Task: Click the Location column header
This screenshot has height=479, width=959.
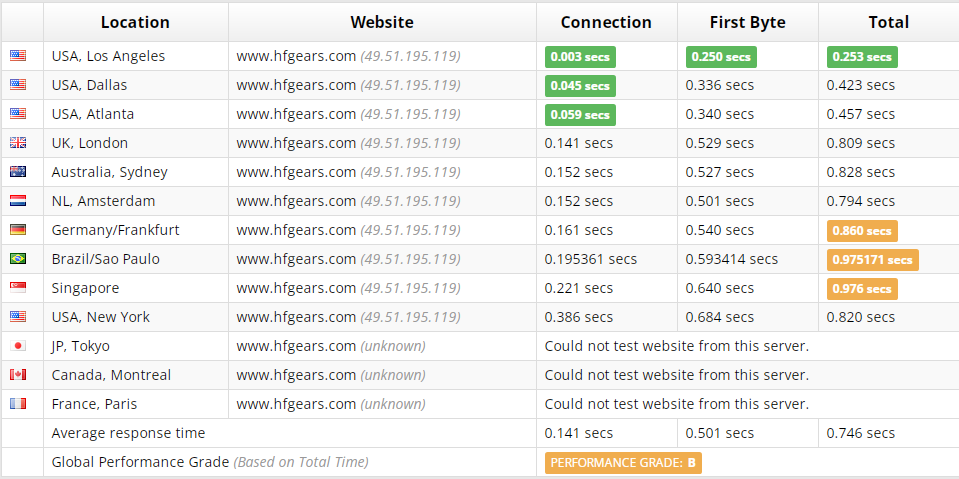Action: point(135,22)
